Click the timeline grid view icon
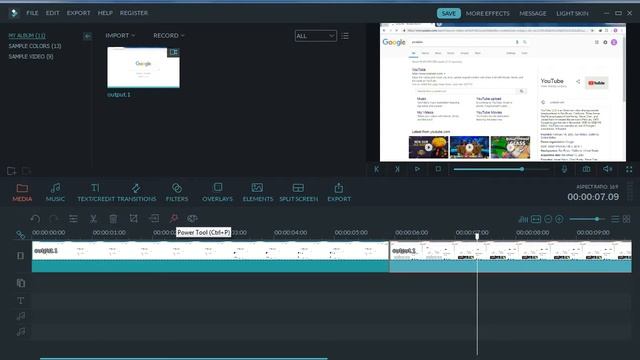 tap(627, 219)
